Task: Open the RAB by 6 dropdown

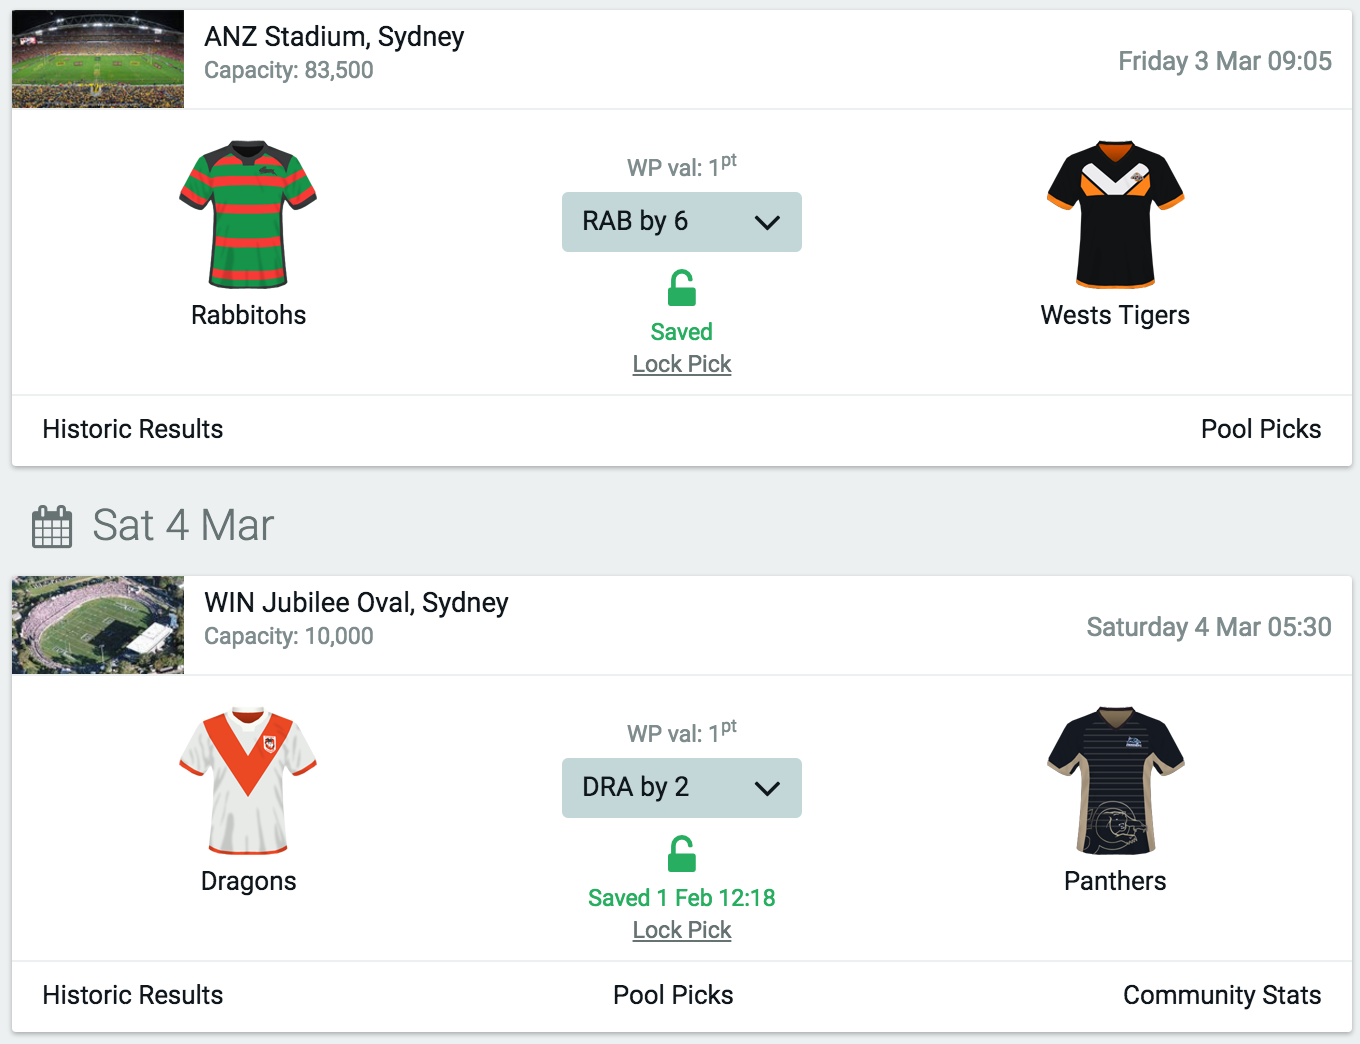Action: [x=681, y=221]
